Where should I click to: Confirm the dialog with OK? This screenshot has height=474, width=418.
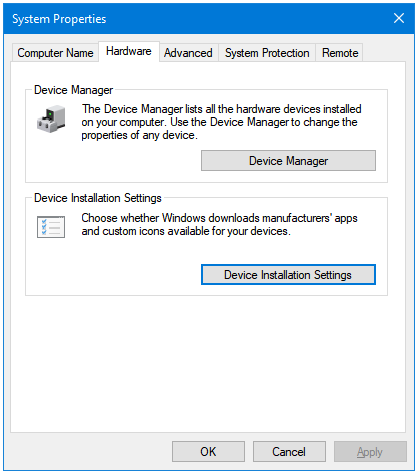click(208, 452)
